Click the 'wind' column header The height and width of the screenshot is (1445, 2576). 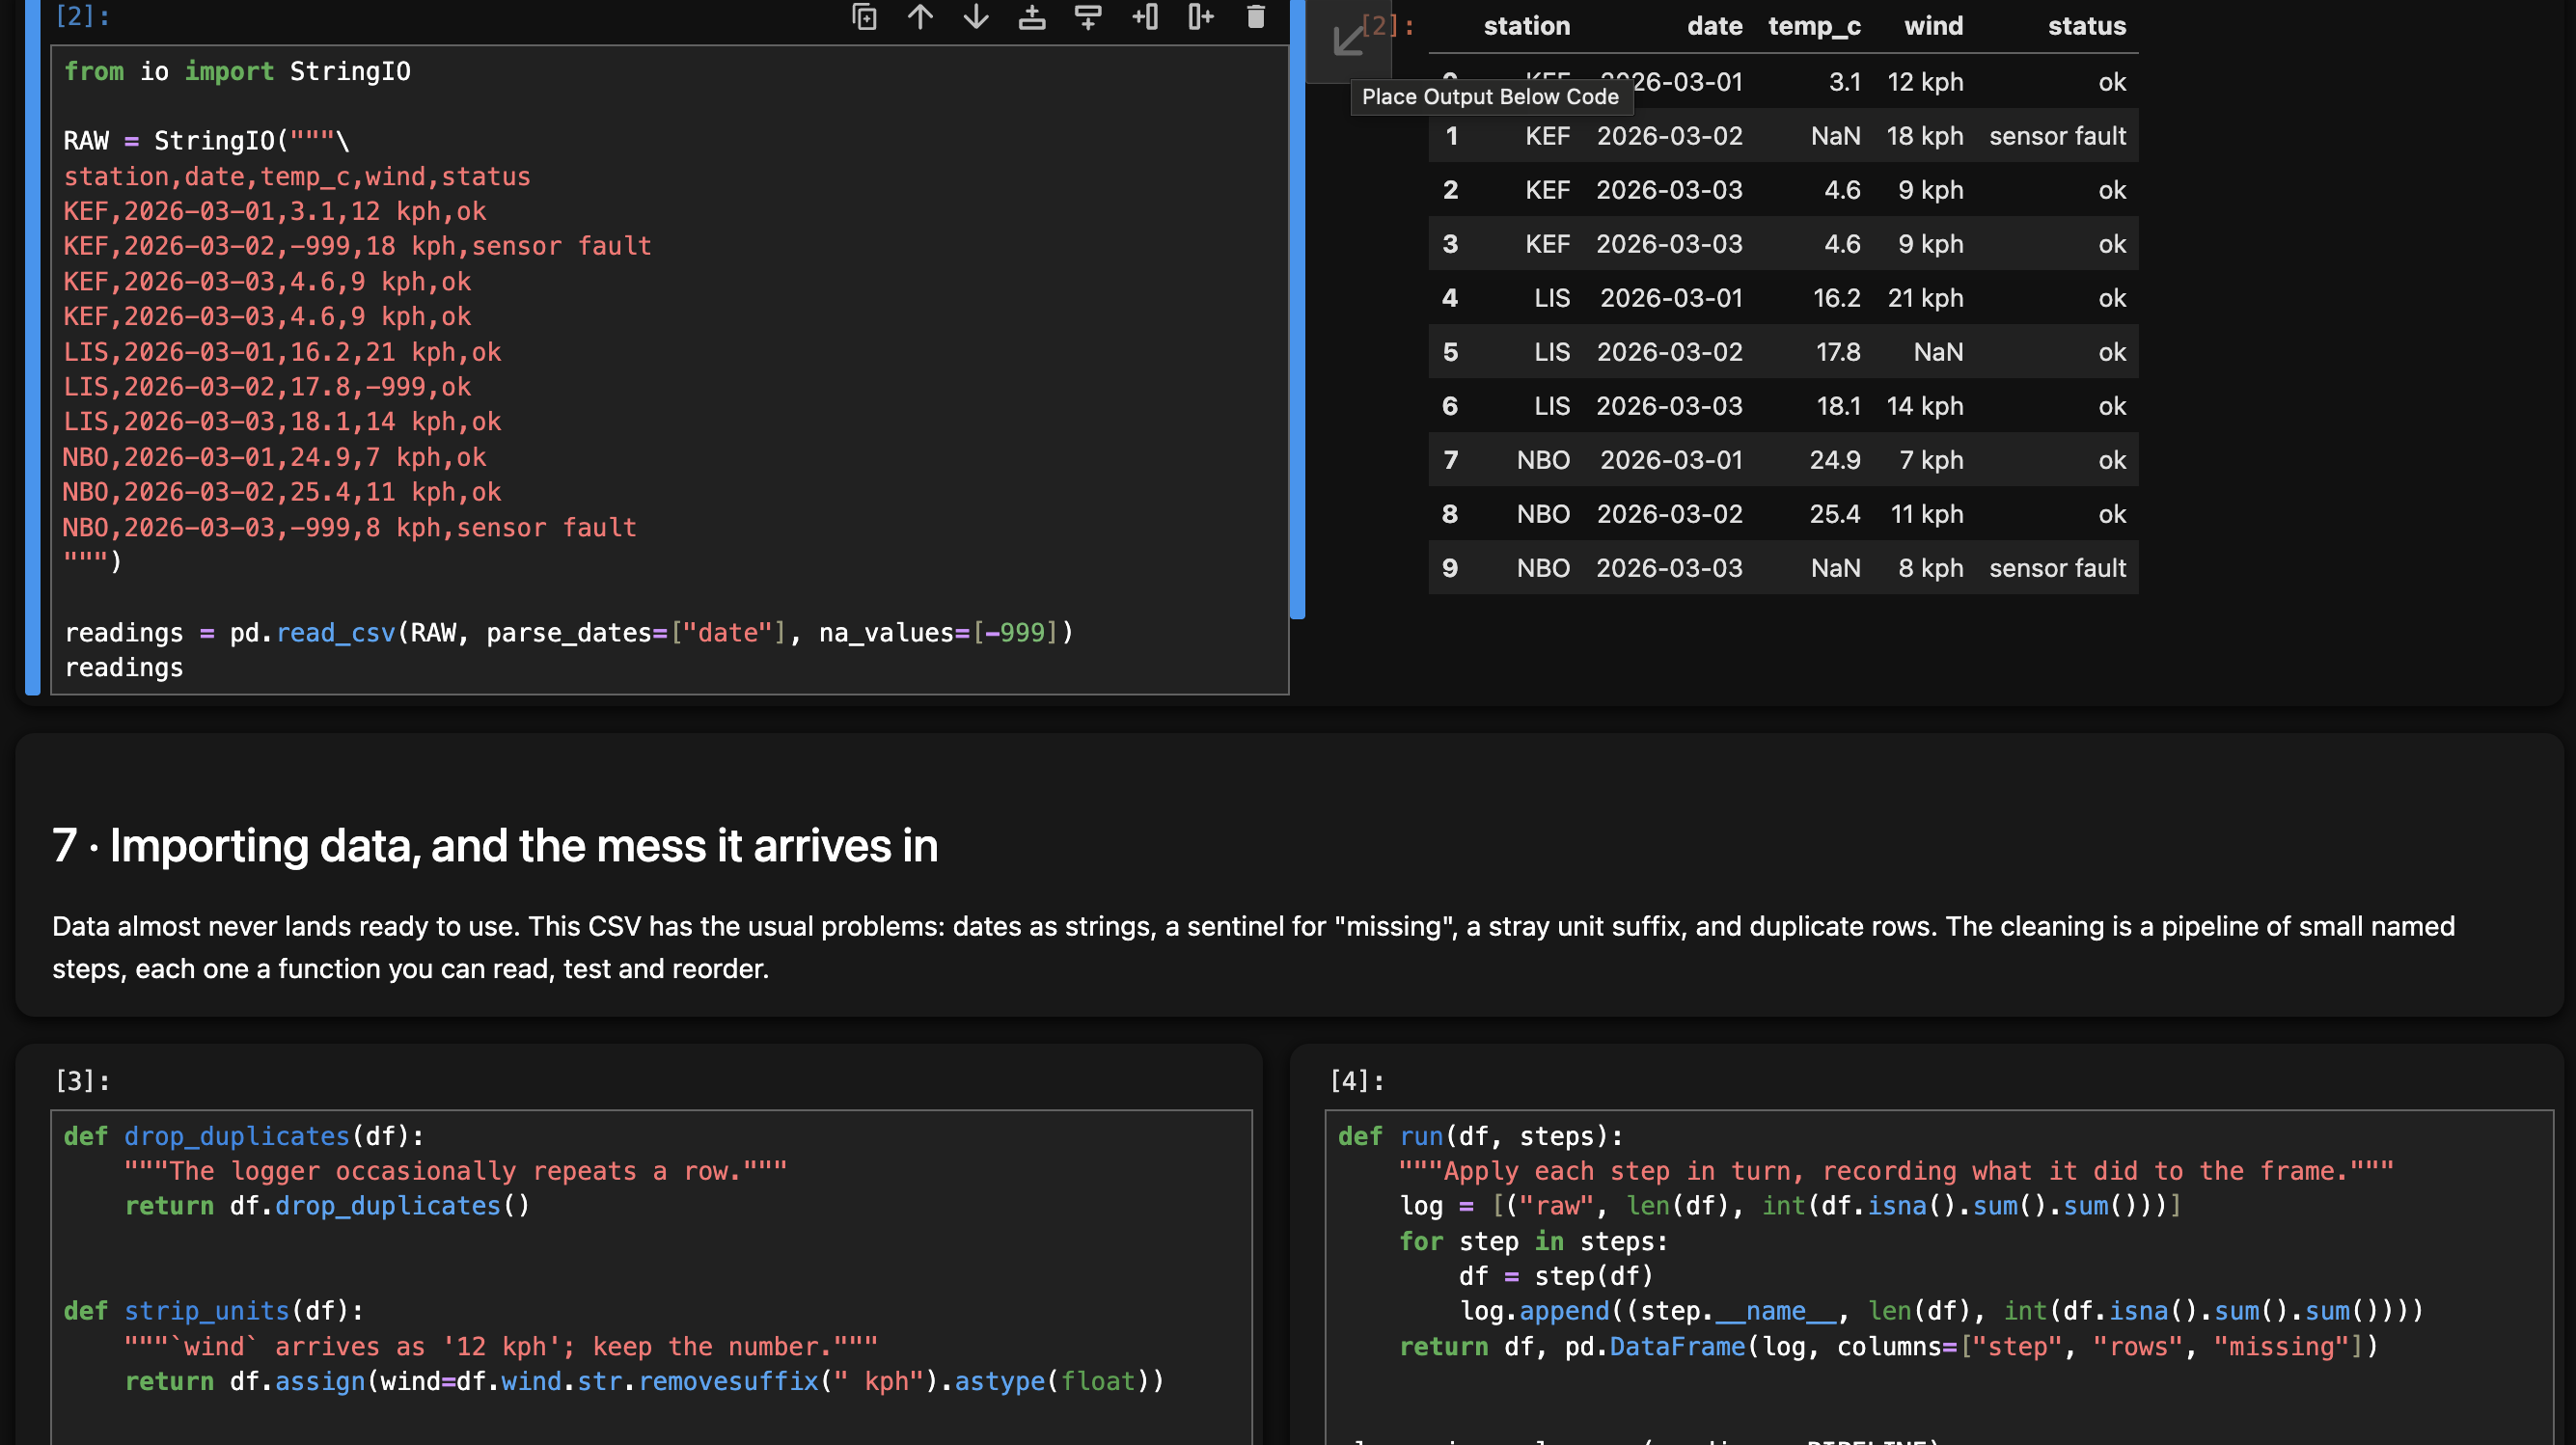coord(1933,26)
